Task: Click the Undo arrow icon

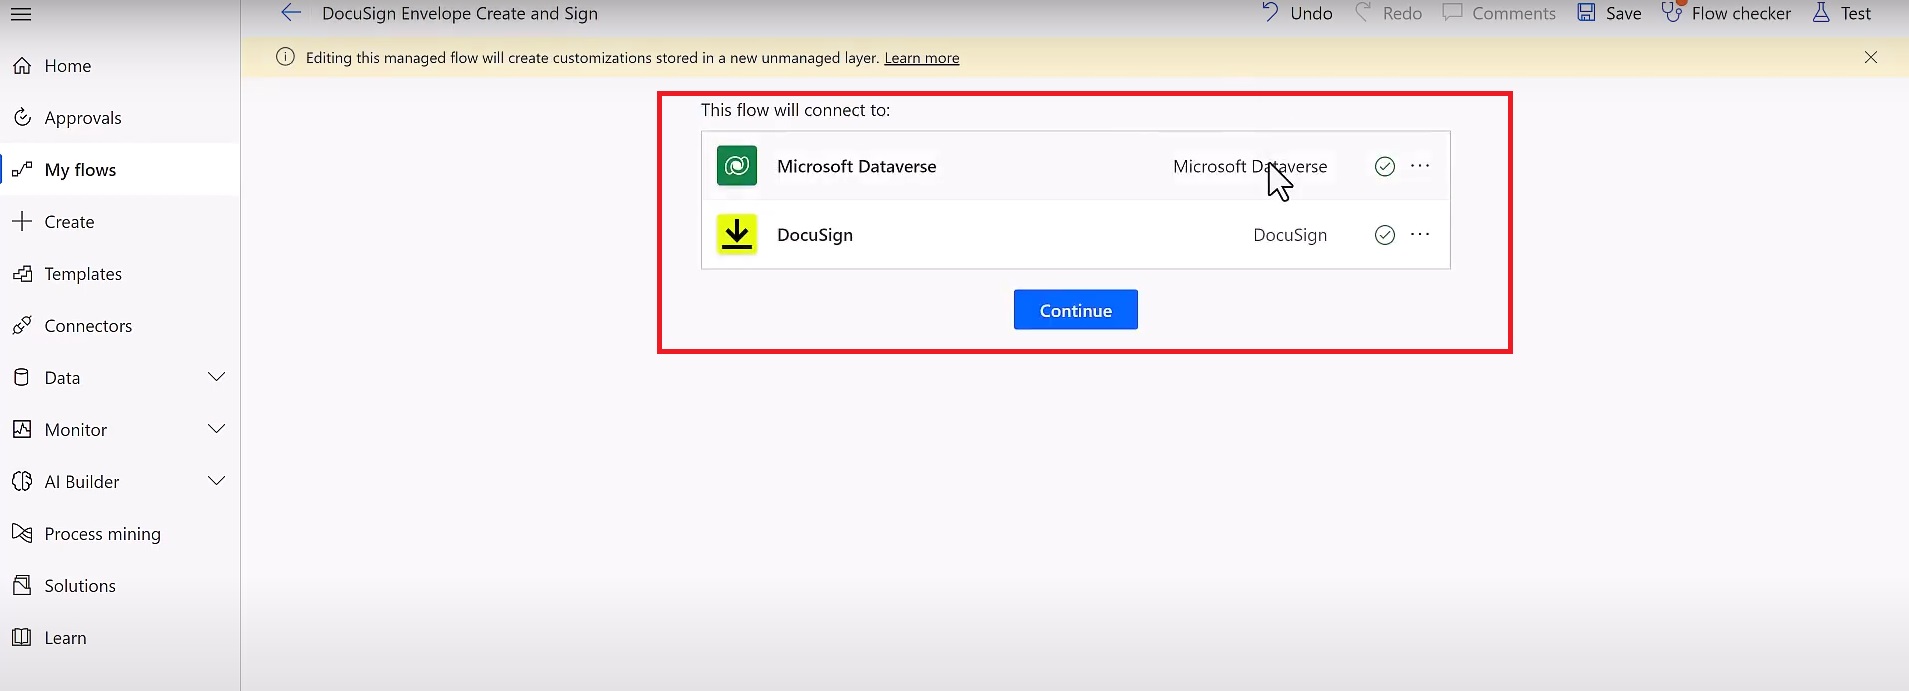Action: (x=1270, y=13)
